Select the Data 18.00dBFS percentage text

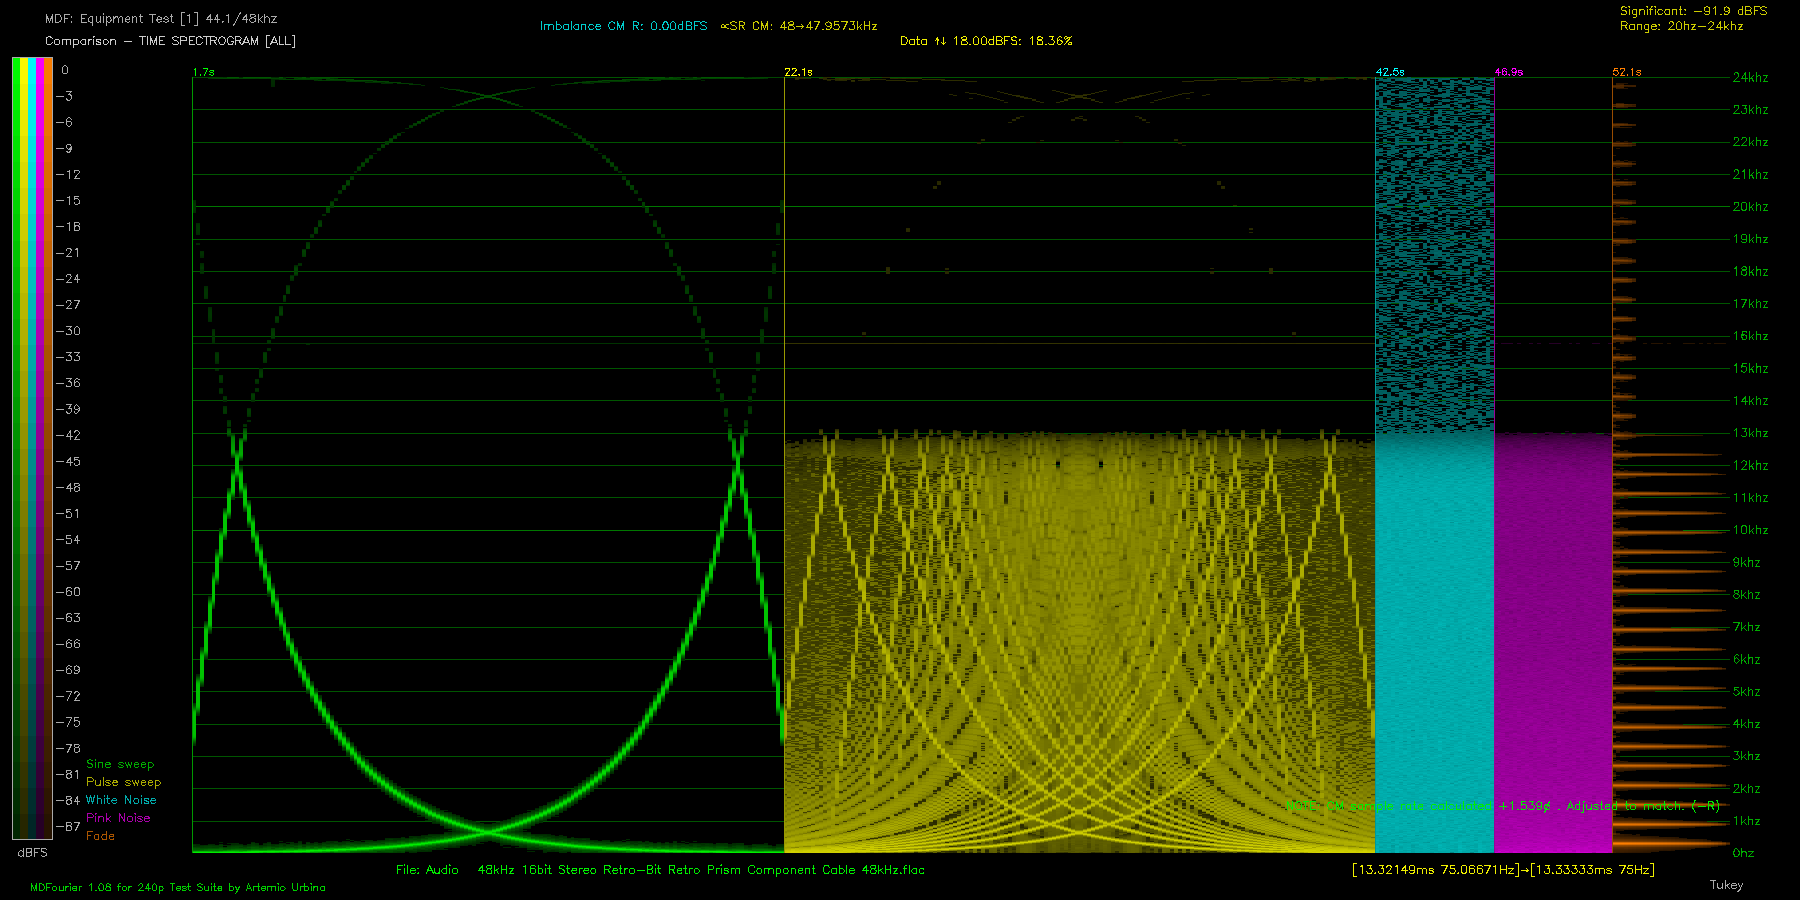click(985, 41)
